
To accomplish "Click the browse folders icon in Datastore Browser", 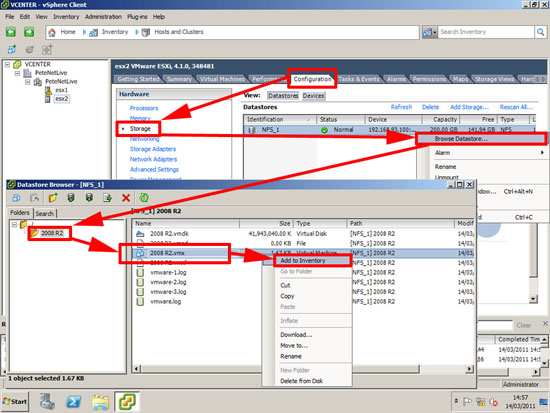I will click(x=34, y=198).
